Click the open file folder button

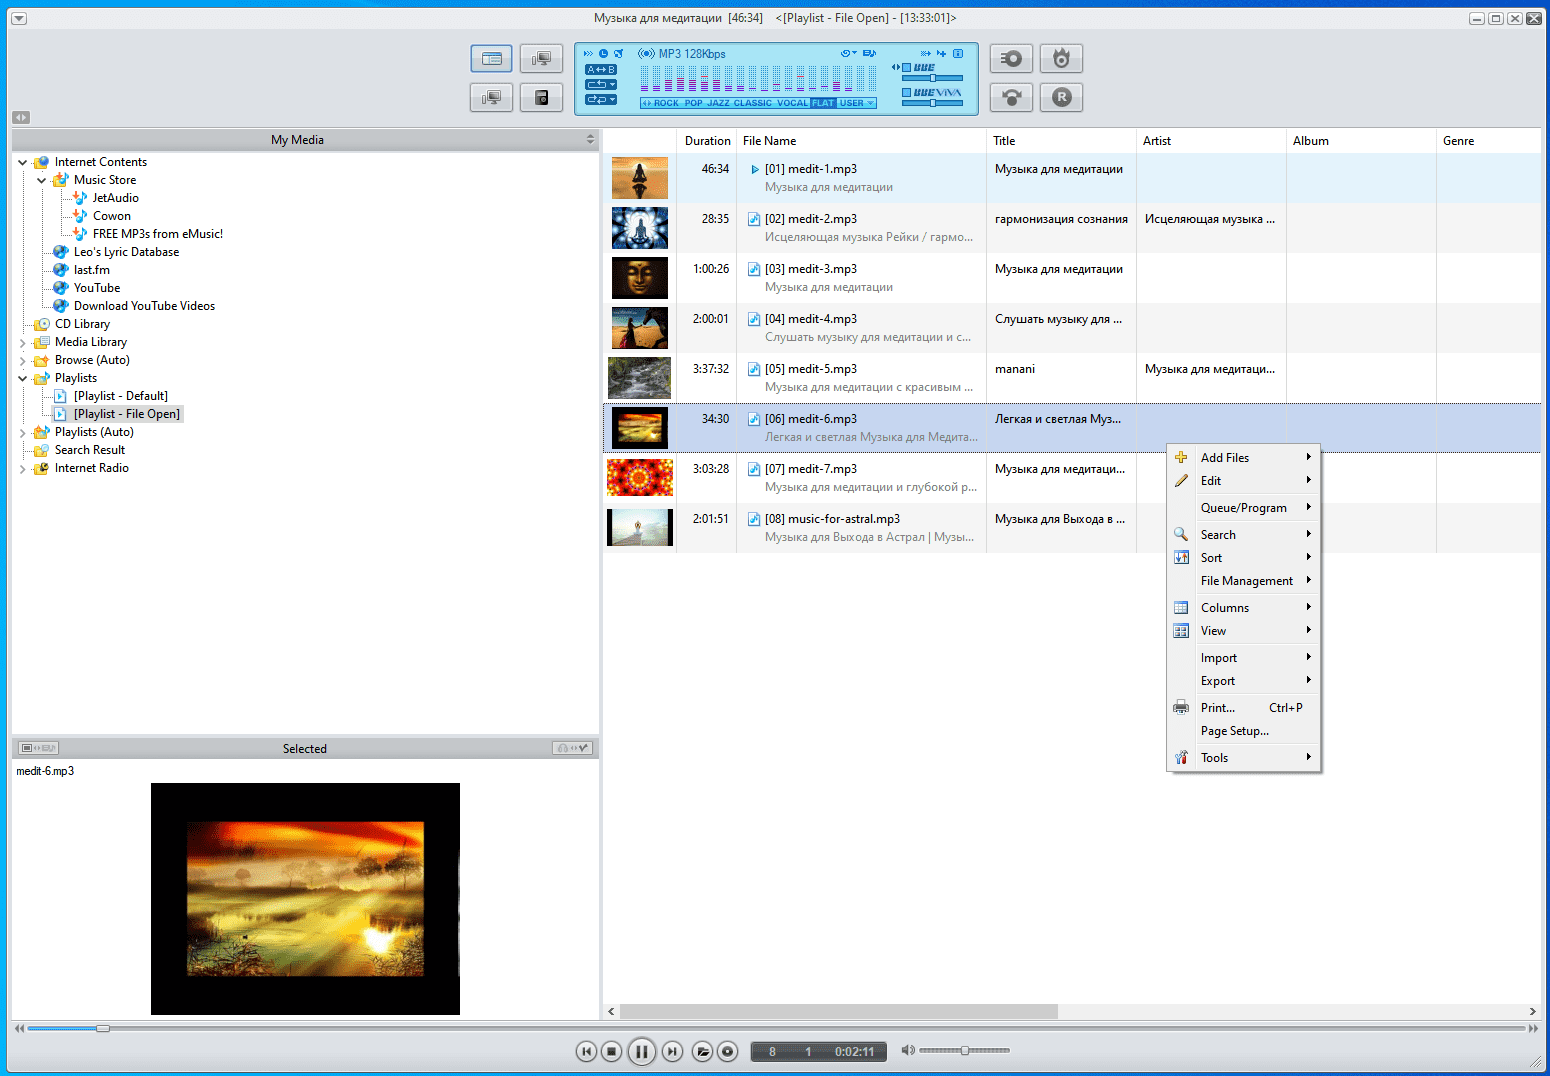(x=703, y=1051)
